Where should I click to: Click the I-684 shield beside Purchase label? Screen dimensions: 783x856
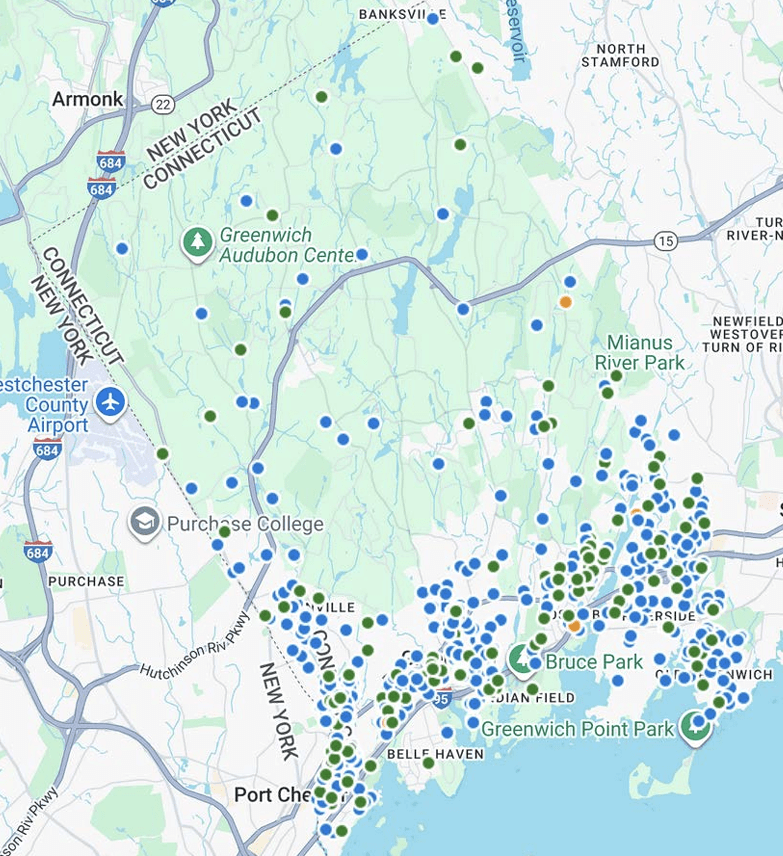tap(38, 551)
